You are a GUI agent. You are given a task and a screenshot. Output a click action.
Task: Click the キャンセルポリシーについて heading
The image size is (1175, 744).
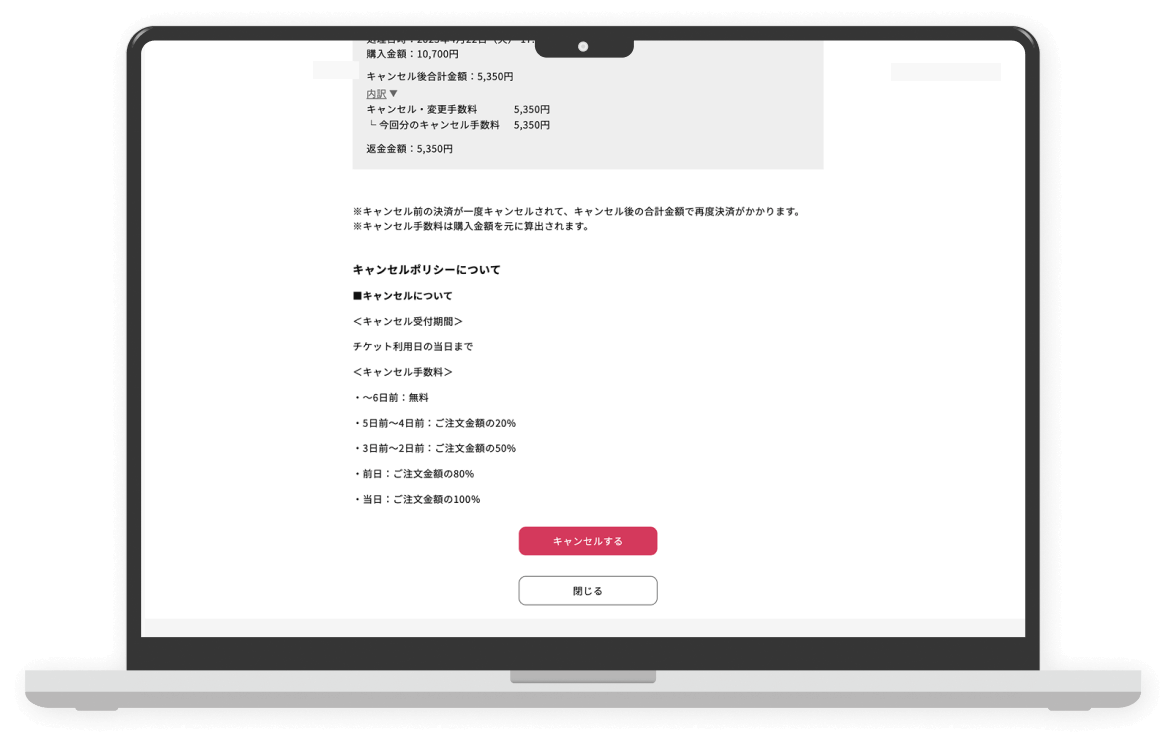[x=426, y=270]
